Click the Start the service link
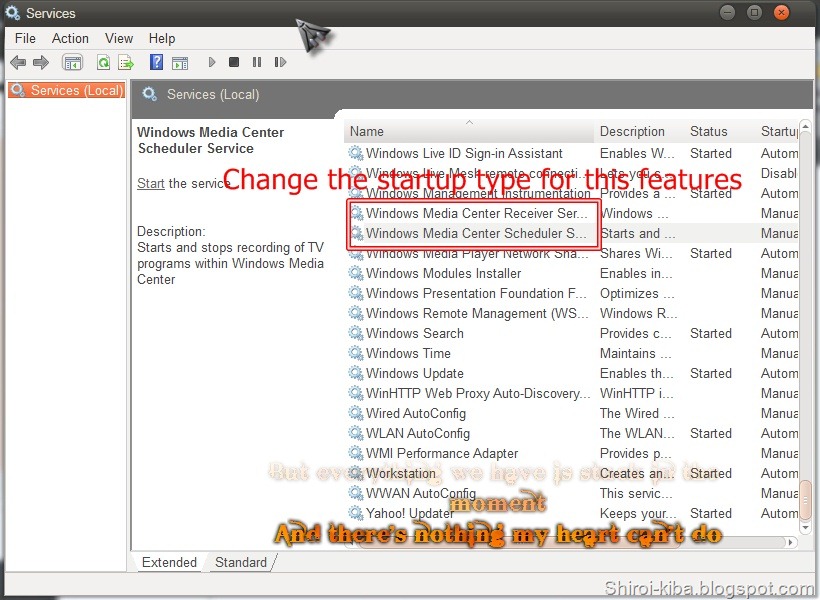820x600 pixels. [x=151, y=184]
